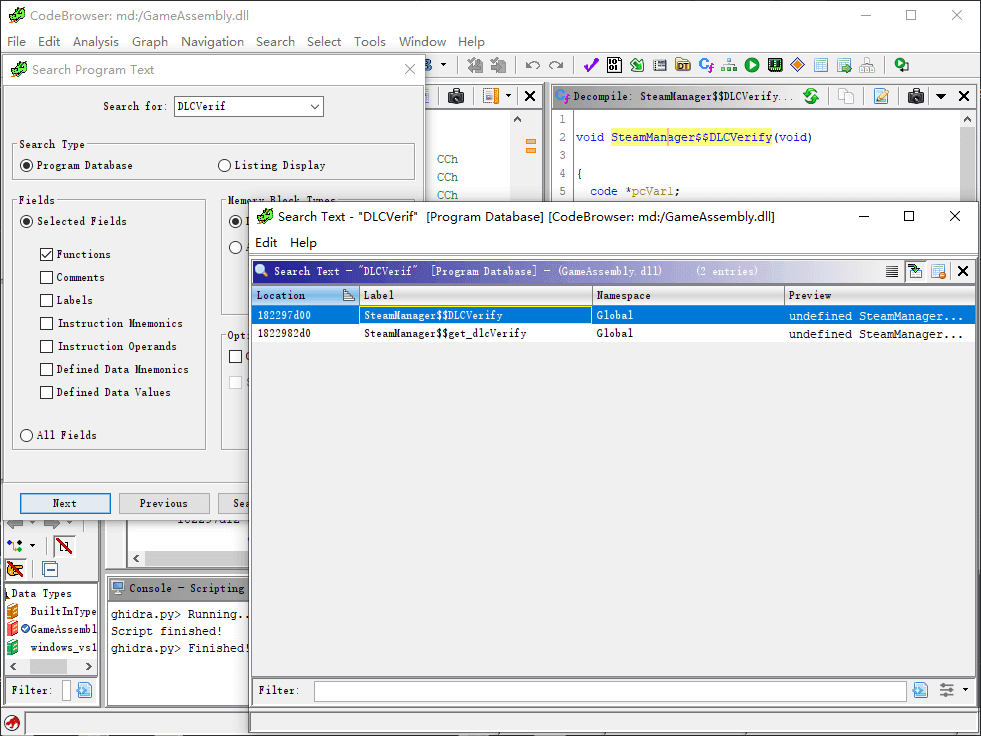
Task: Open the decompiler panel dropdown arrow menu
Action: tap(940, 96)
